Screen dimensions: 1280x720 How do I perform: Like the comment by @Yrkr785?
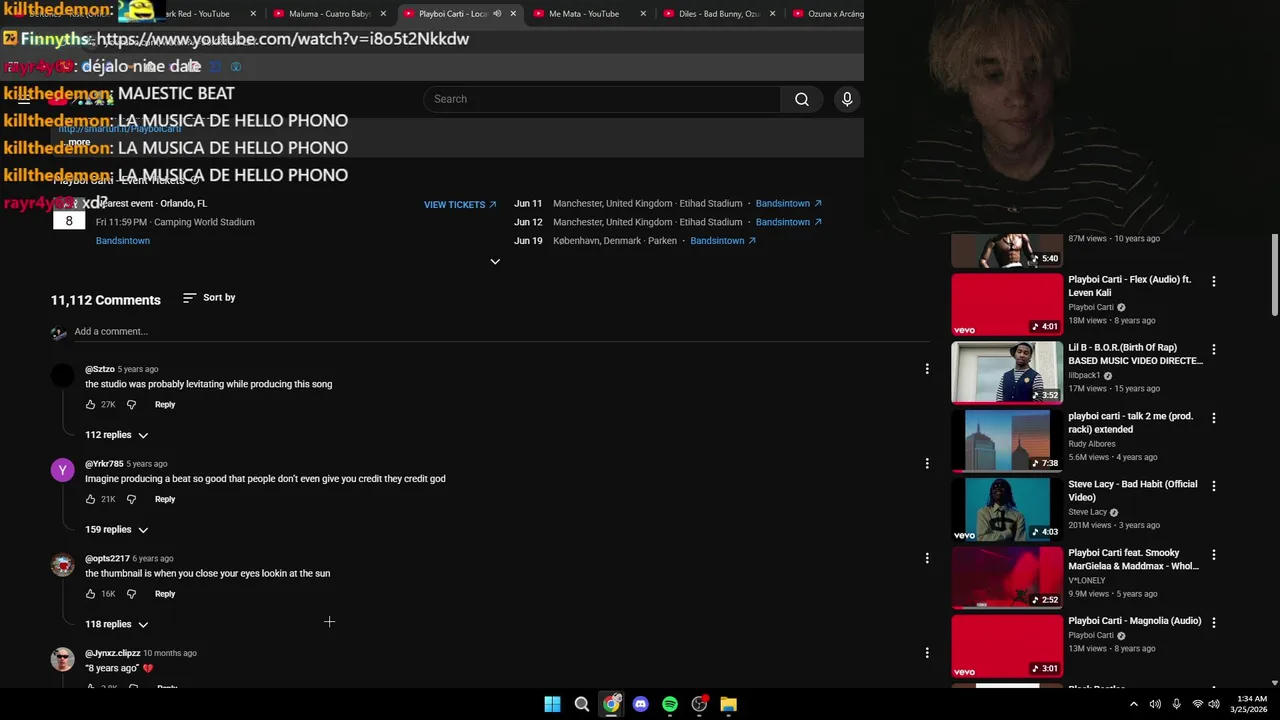click(90, 499)
